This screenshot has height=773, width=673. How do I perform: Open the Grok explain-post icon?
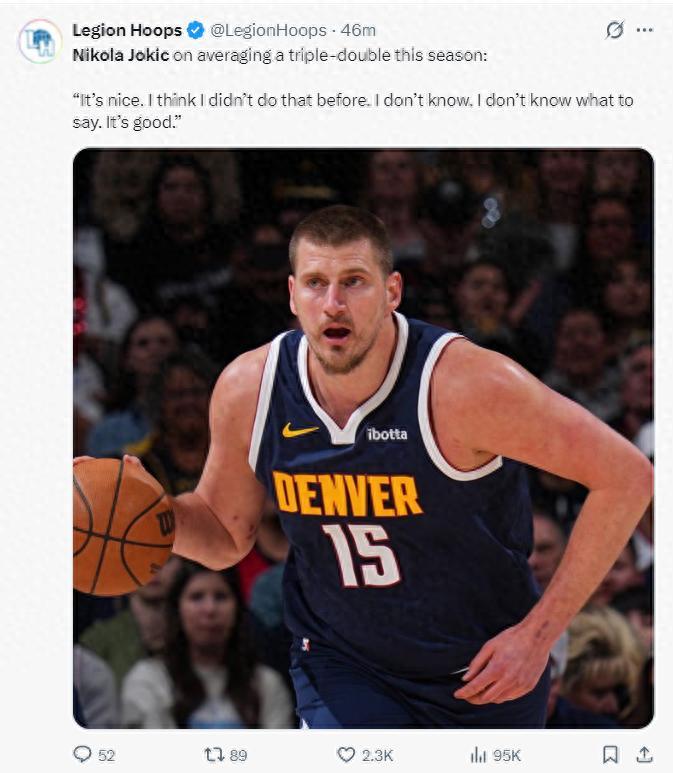[615, 31]
